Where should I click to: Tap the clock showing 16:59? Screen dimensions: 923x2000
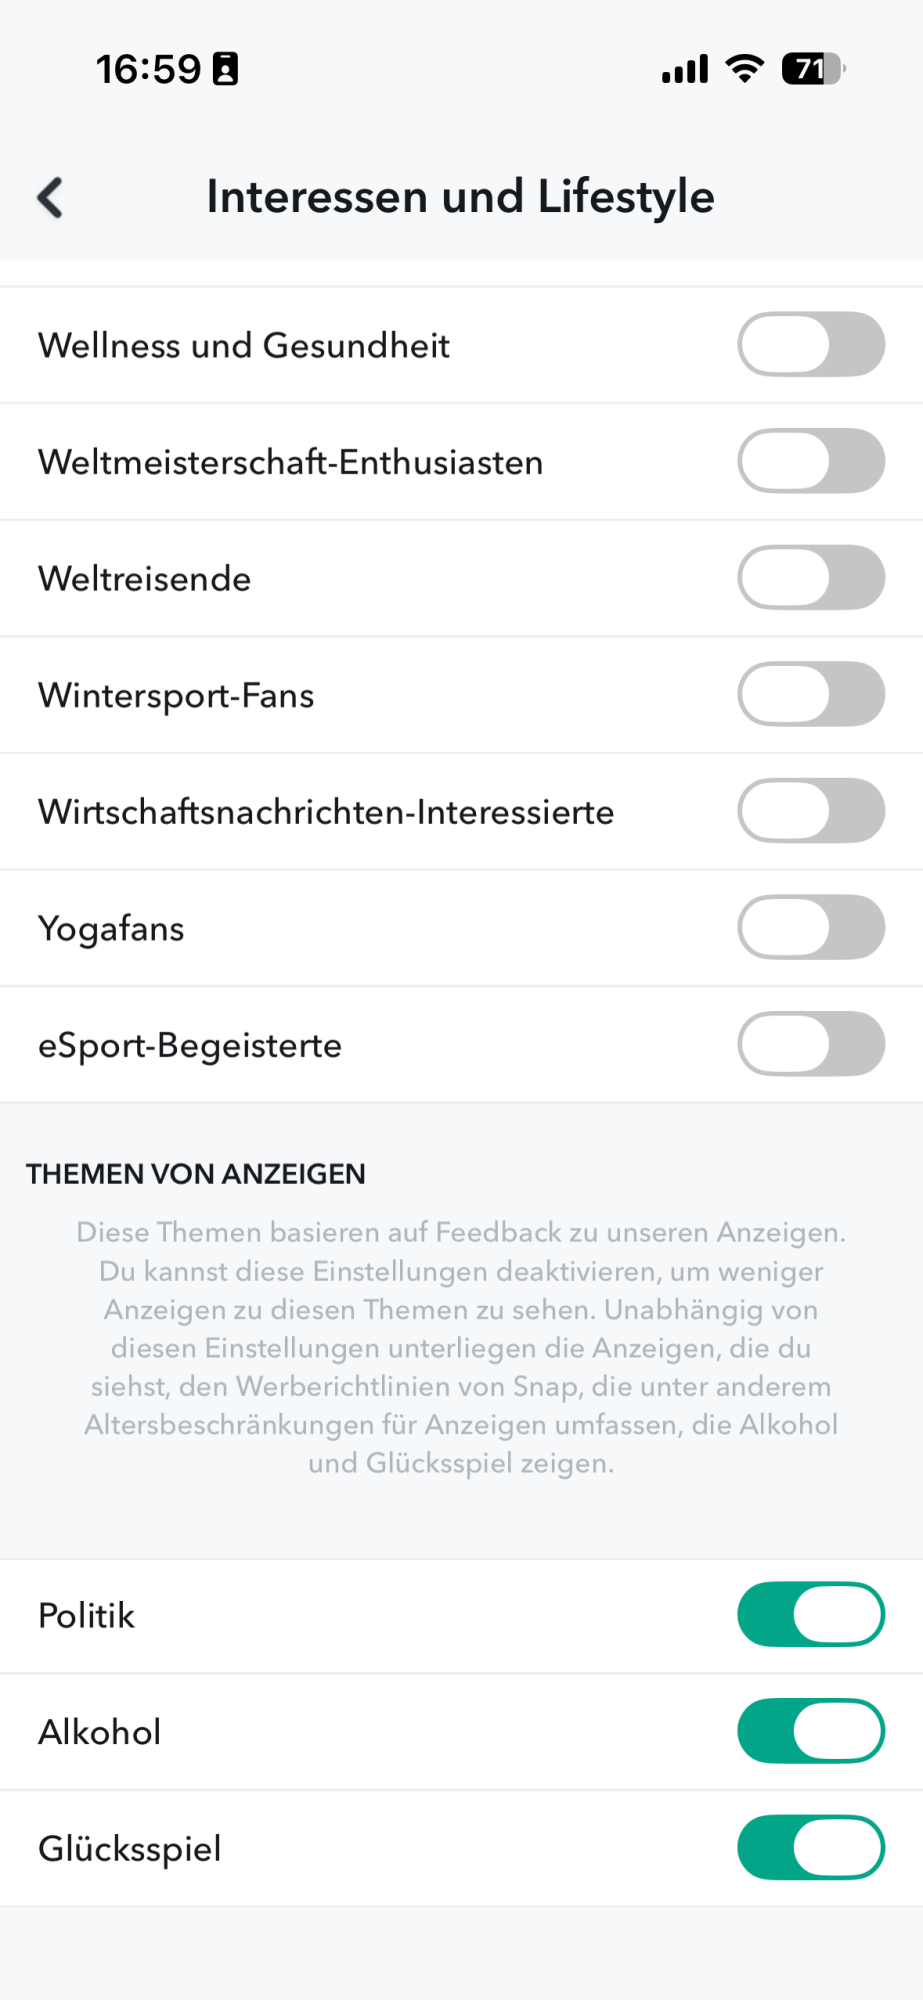tap(148, 69)
